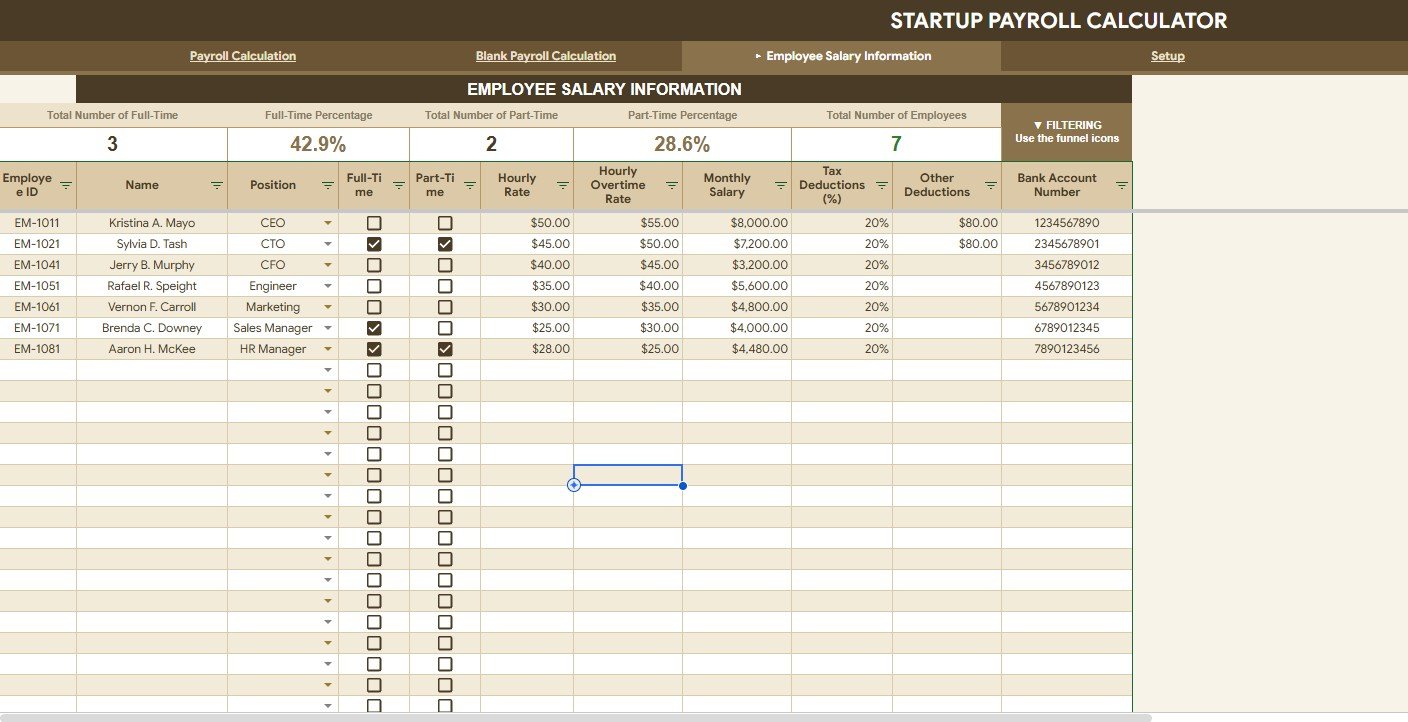This screenshot has height=722, width=1408.
Task: Select Bank Account Number 1234567890
Action: coord(1067,223)
